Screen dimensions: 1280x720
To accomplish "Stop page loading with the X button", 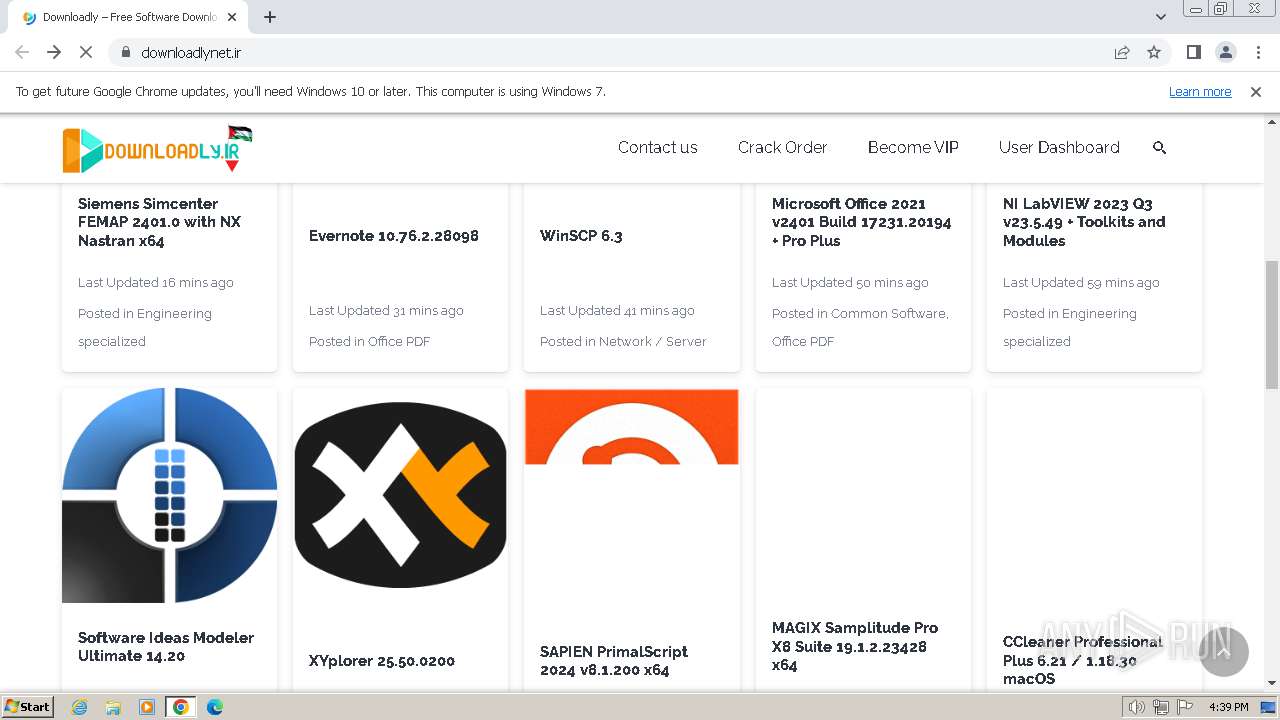I will (x=86, y=52).
